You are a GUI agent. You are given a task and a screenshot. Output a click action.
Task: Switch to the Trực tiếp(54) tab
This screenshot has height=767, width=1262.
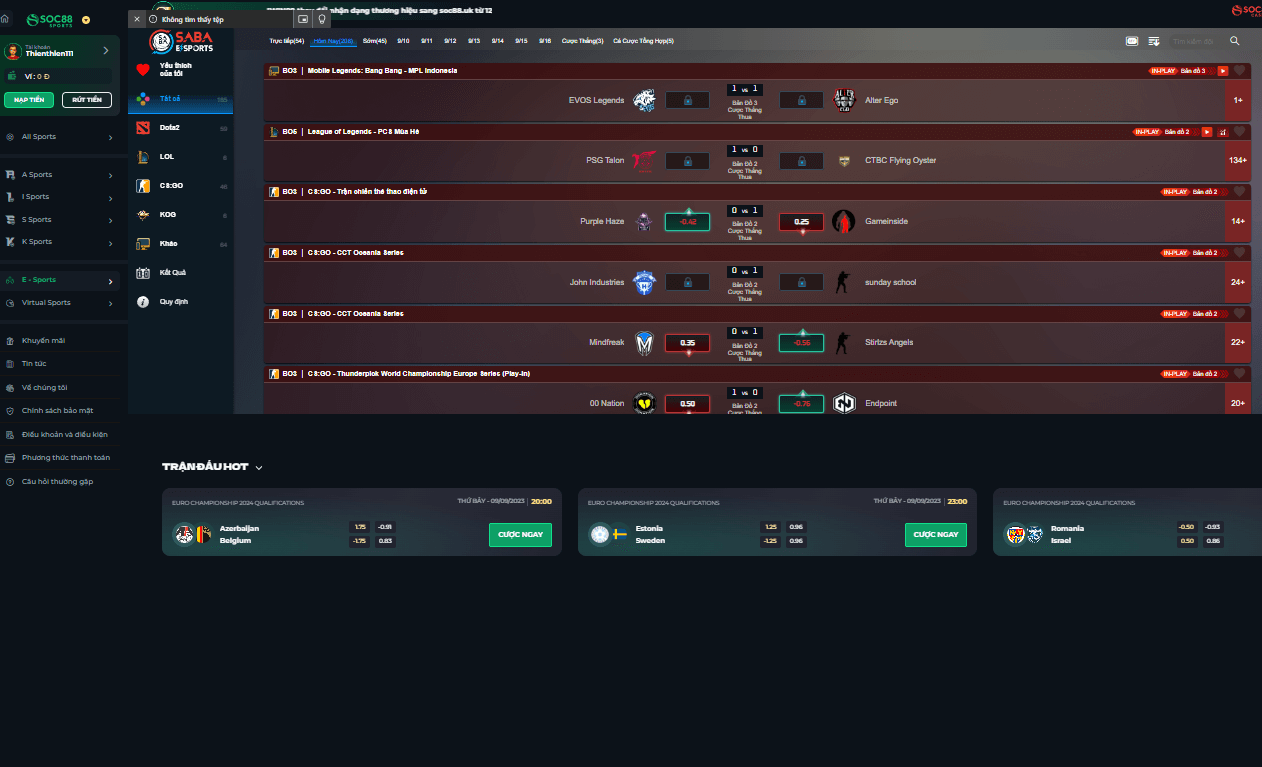point(286,41)
